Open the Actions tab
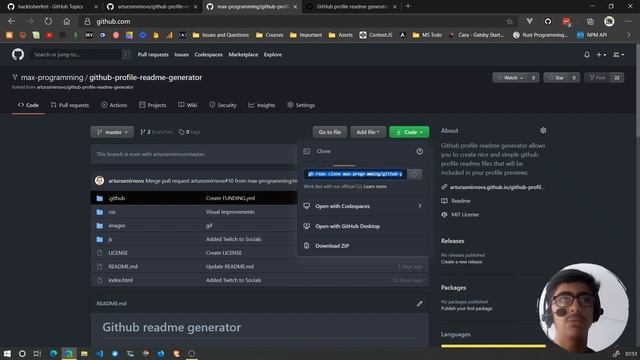 pos(114,105)
